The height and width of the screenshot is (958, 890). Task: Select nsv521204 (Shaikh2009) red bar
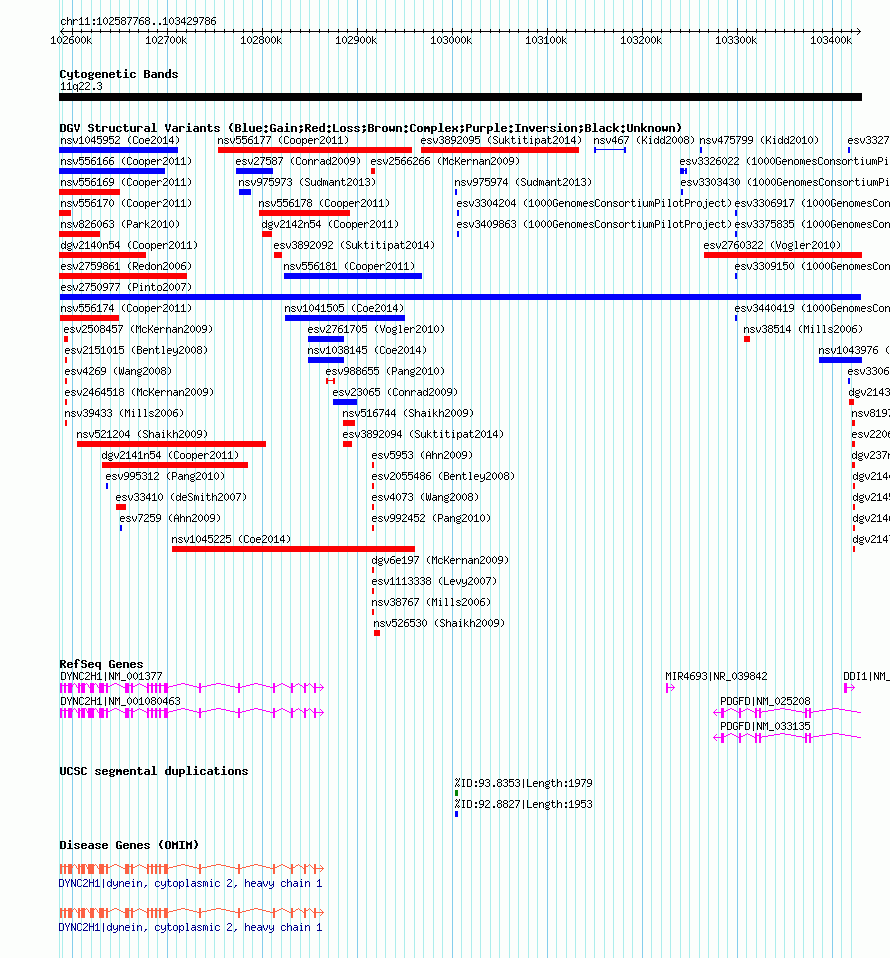point(171,444)
